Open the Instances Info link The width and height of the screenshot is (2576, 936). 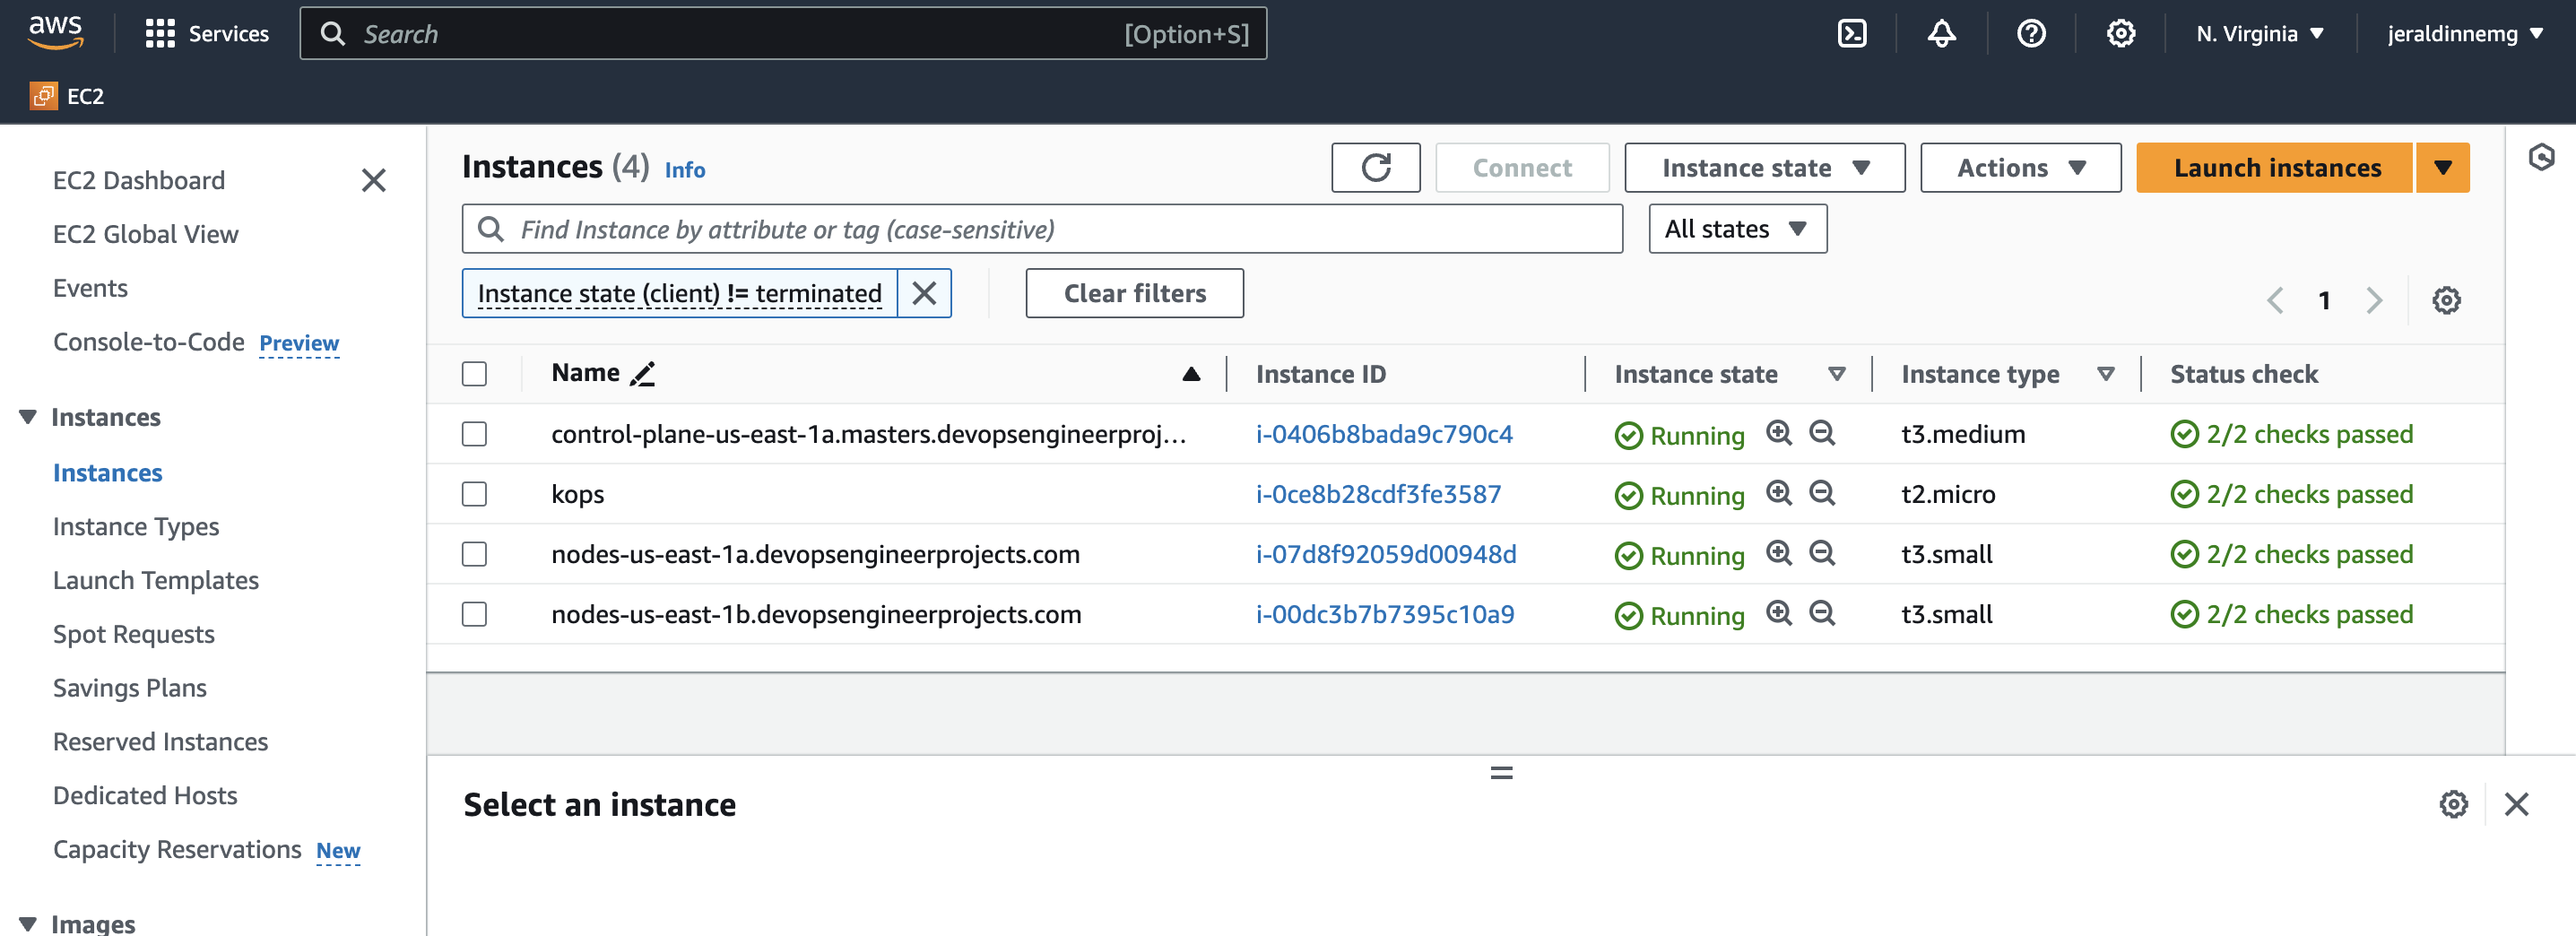coord(684,170)
